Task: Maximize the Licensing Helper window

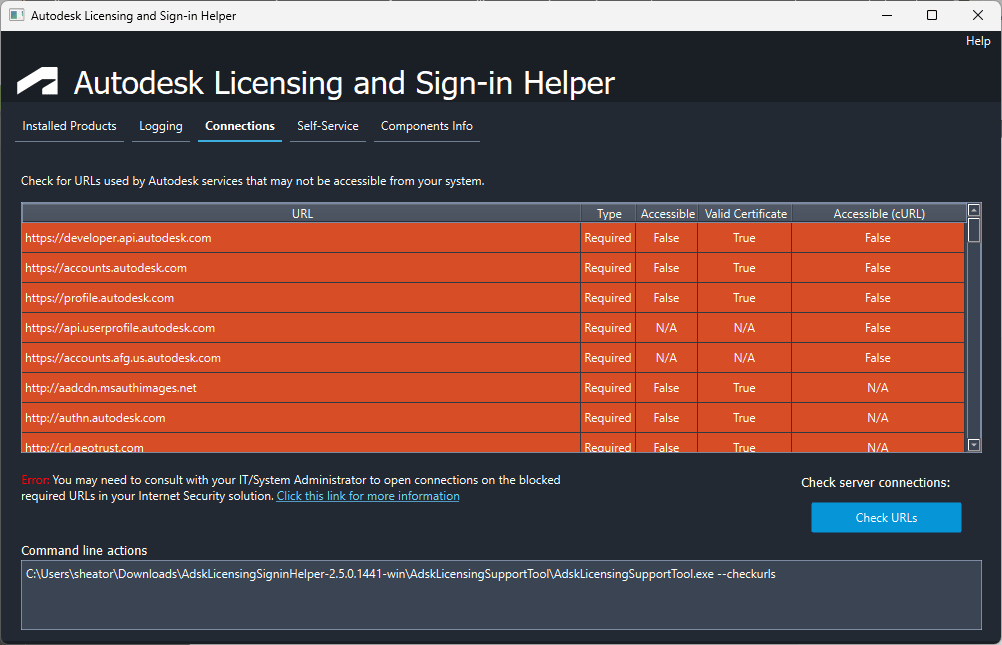Action: 932,15
